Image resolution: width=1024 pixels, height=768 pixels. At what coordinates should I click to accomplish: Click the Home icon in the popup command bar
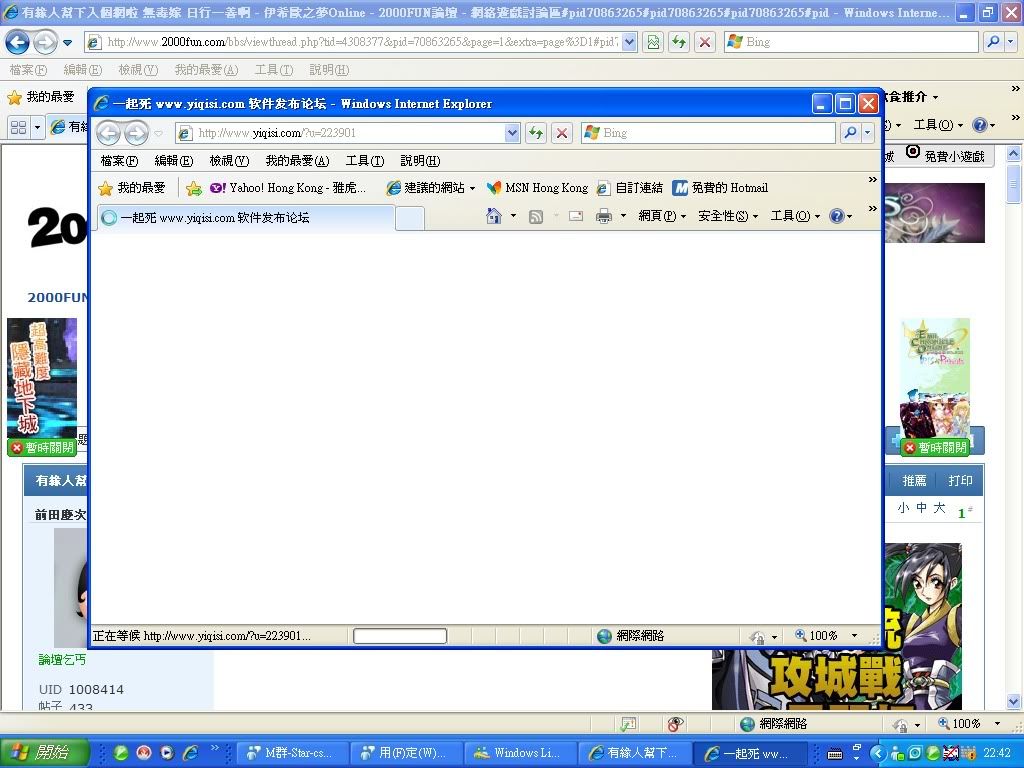click(x=493, y=216)
